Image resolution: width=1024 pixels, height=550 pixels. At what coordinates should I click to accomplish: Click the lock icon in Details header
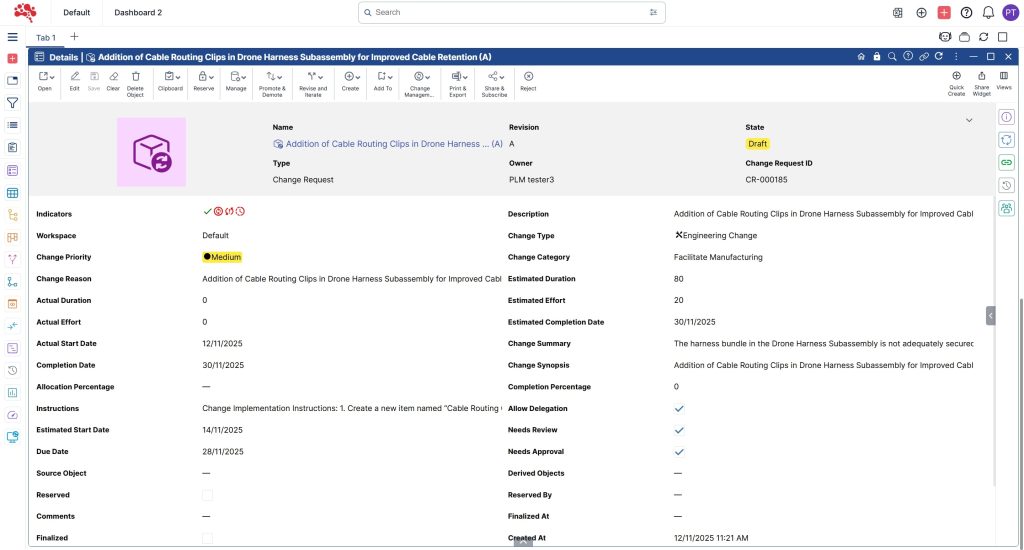(x=876, y=57)
